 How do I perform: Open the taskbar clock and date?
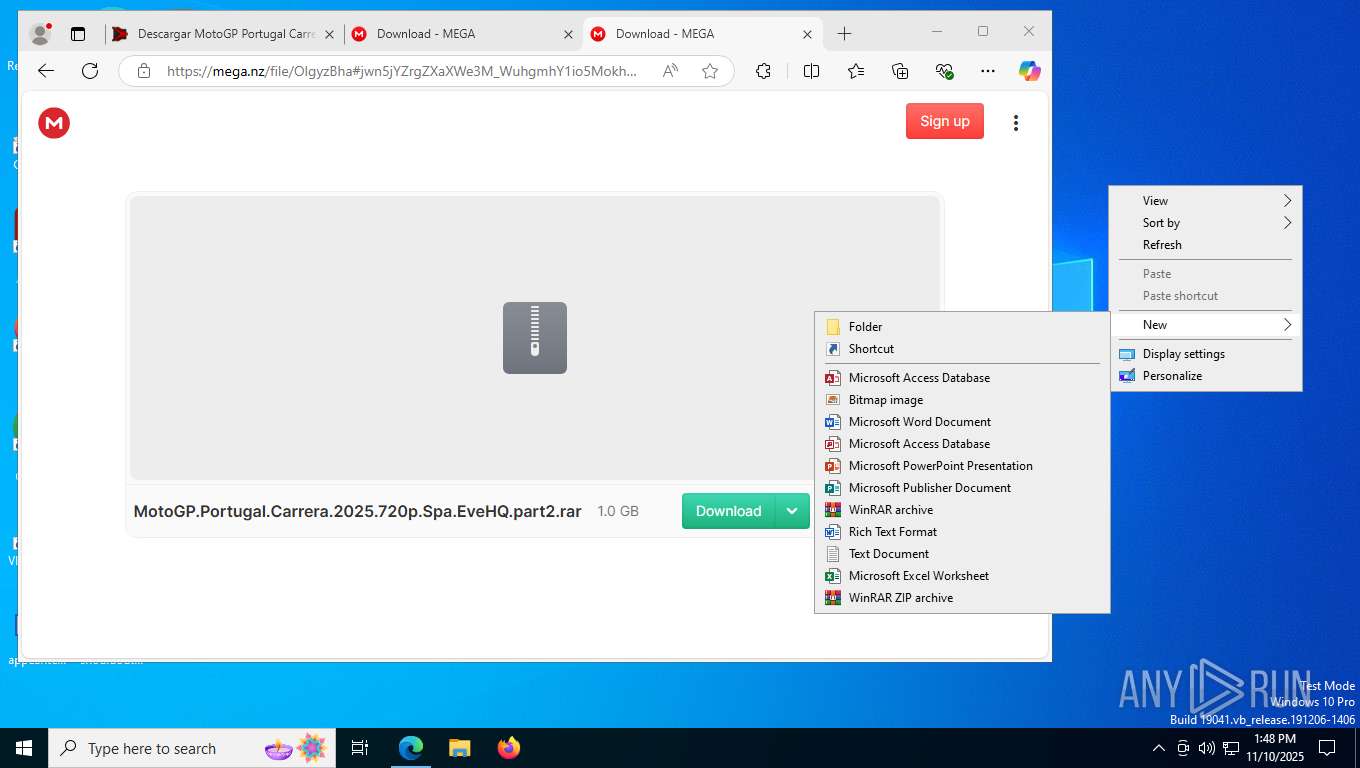click(1274, 748)
